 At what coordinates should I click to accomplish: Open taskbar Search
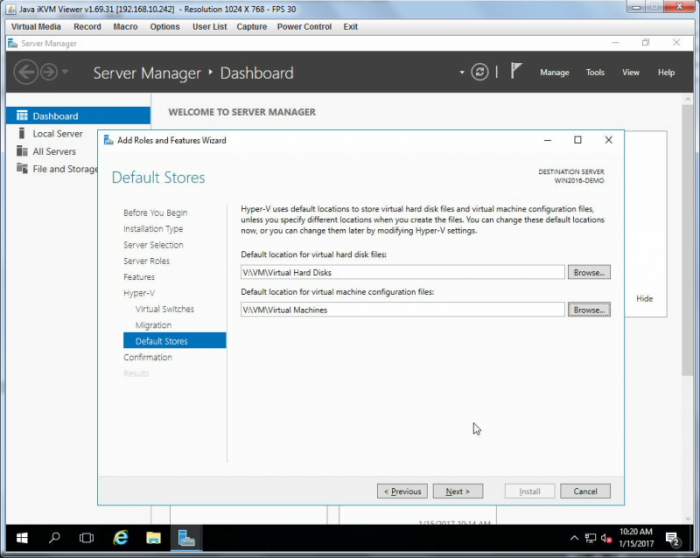pos(54,538)
